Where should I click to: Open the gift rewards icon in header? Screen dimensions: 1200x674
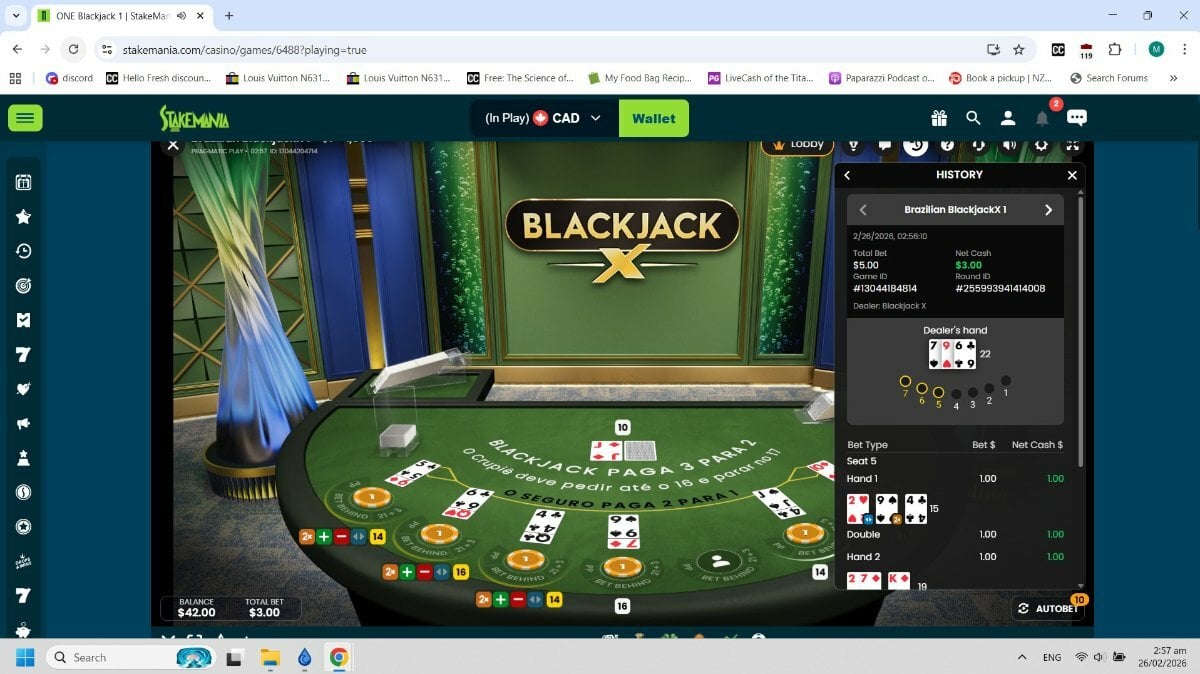[x=938, y=118]
